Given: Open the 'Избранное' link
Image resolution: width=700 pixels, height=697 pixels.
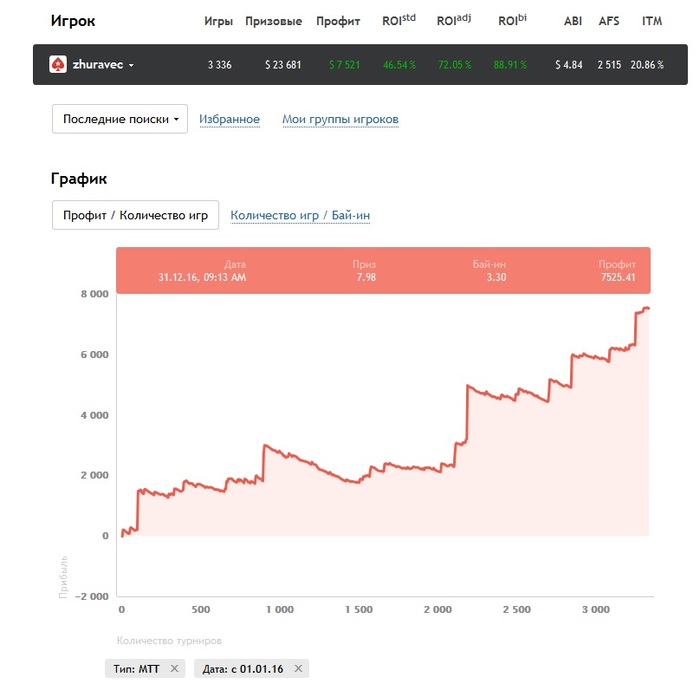Looking at the screenshot, I should click(x=229, y=120).
